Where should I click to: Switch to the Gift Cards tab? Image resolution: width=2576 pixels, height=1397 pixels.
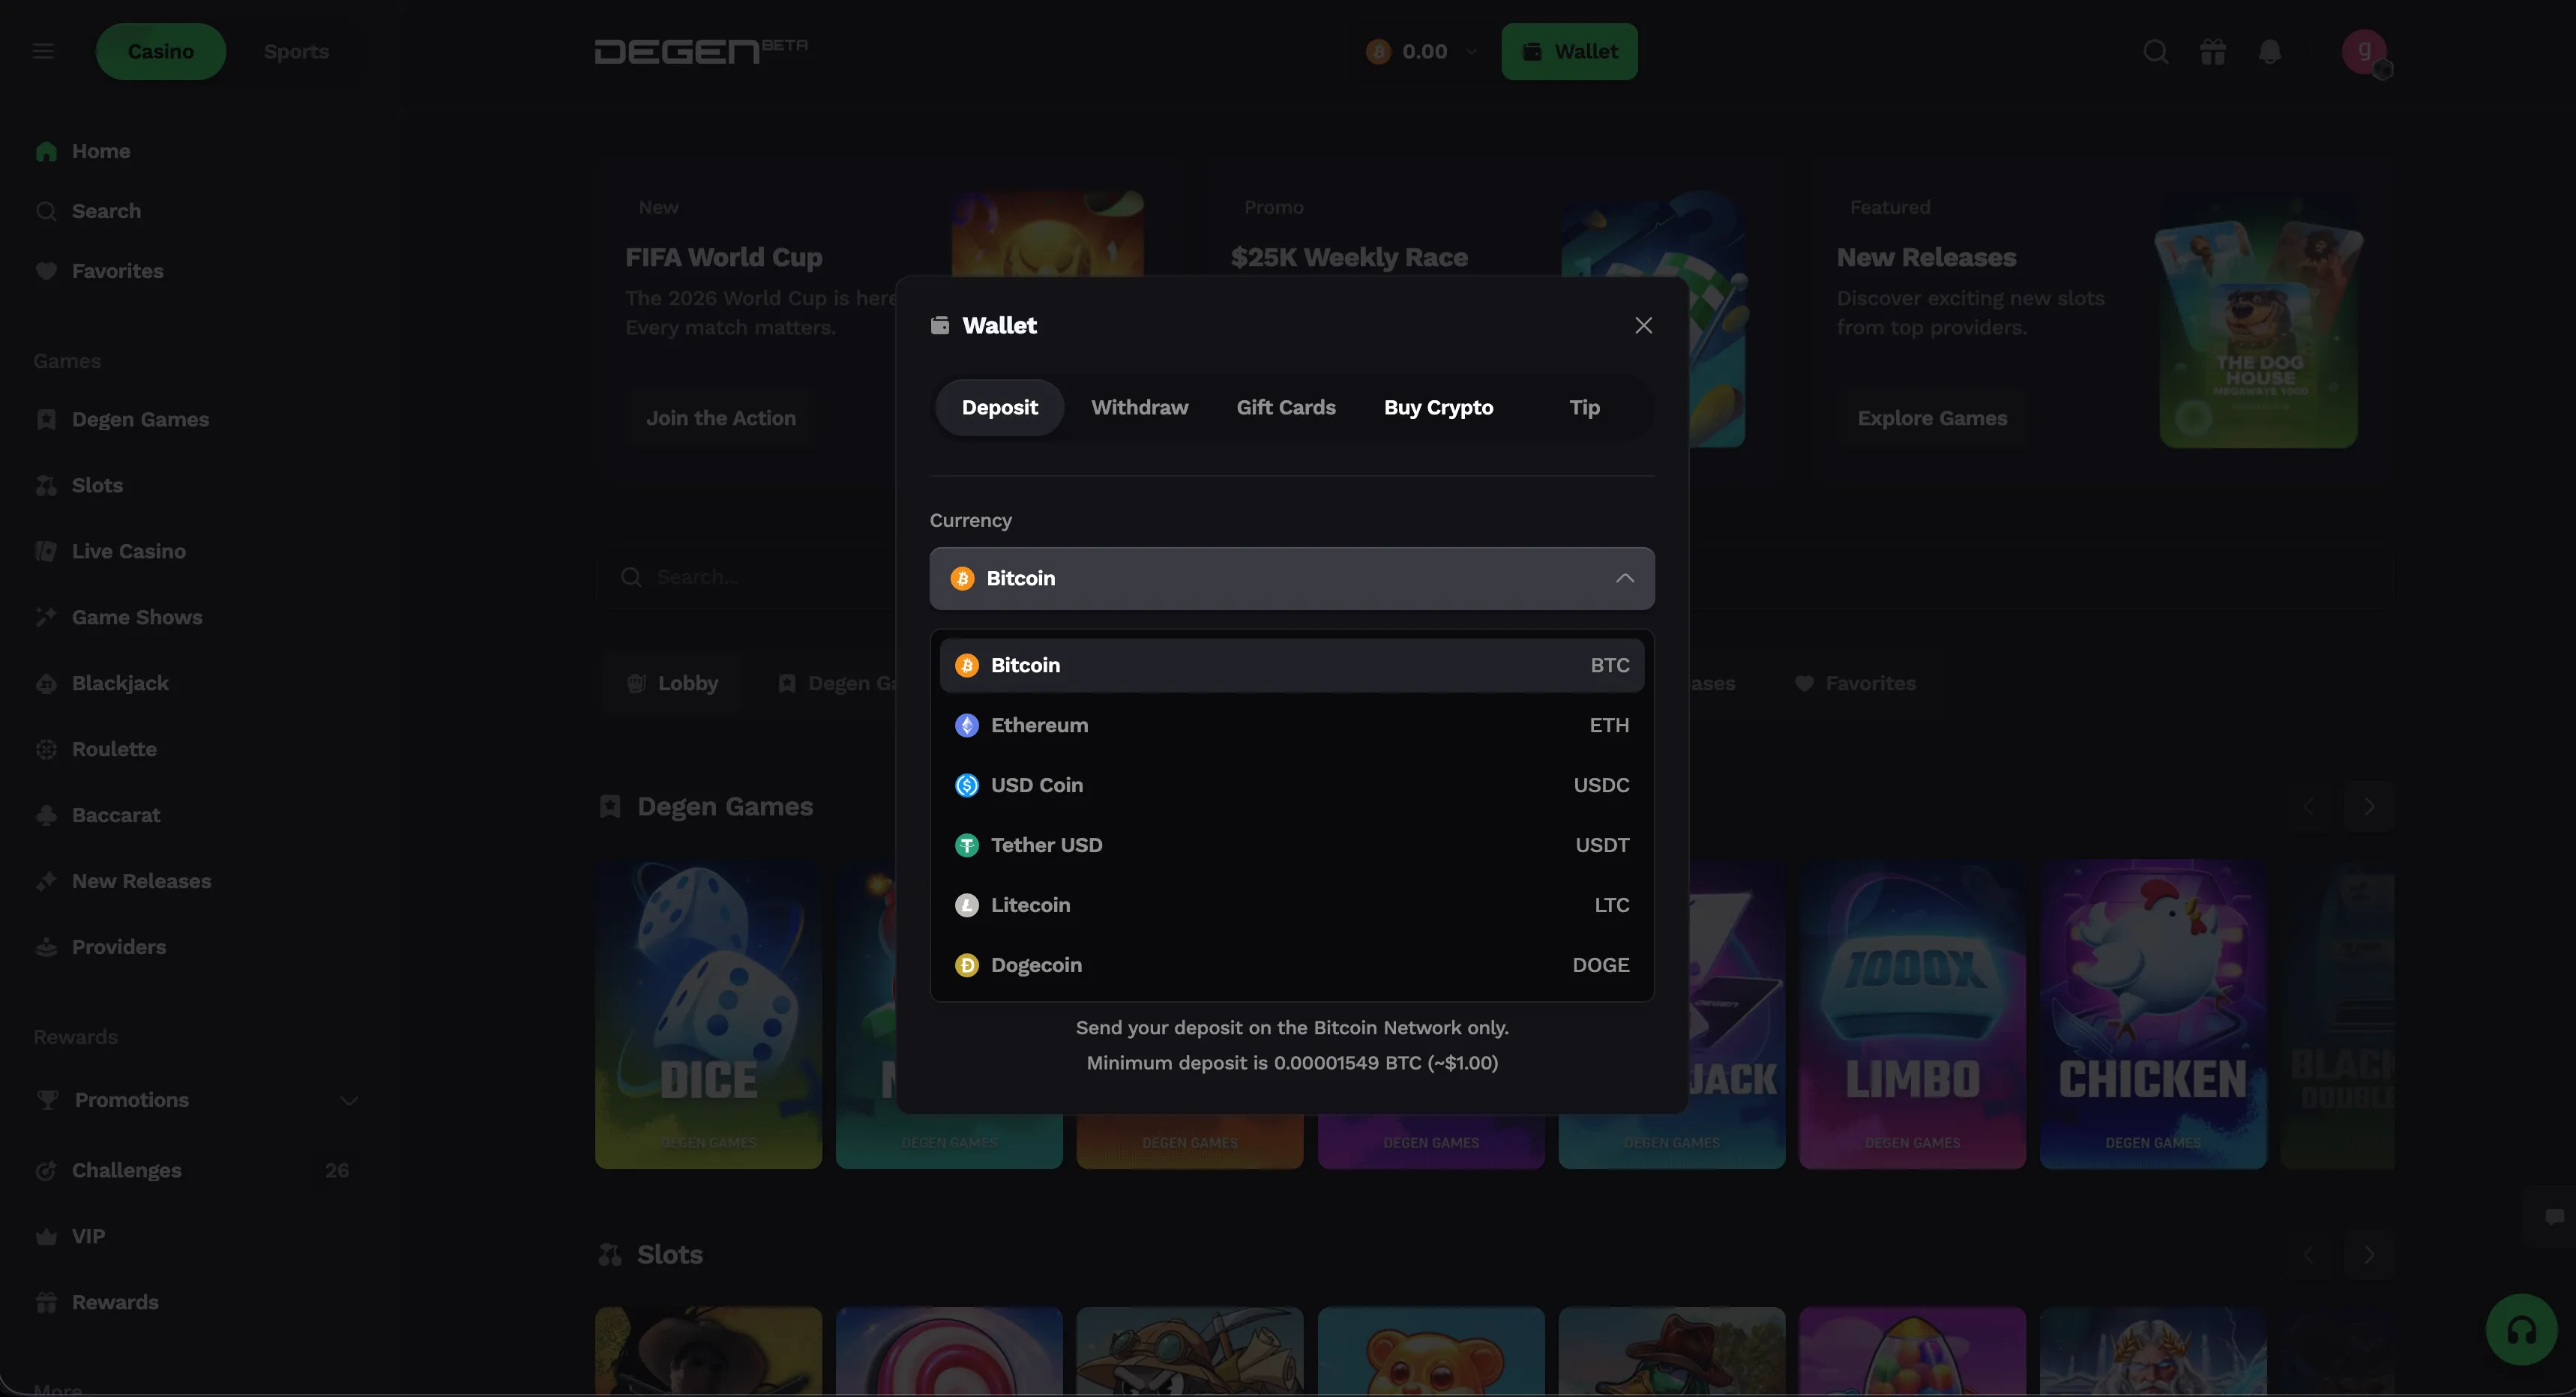point(1285,407)
